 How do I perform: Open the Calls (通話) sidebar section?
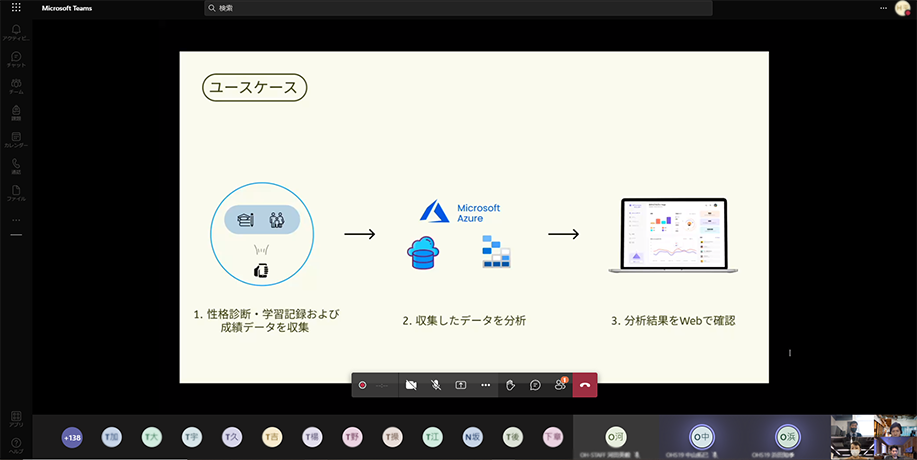point(16,167)
